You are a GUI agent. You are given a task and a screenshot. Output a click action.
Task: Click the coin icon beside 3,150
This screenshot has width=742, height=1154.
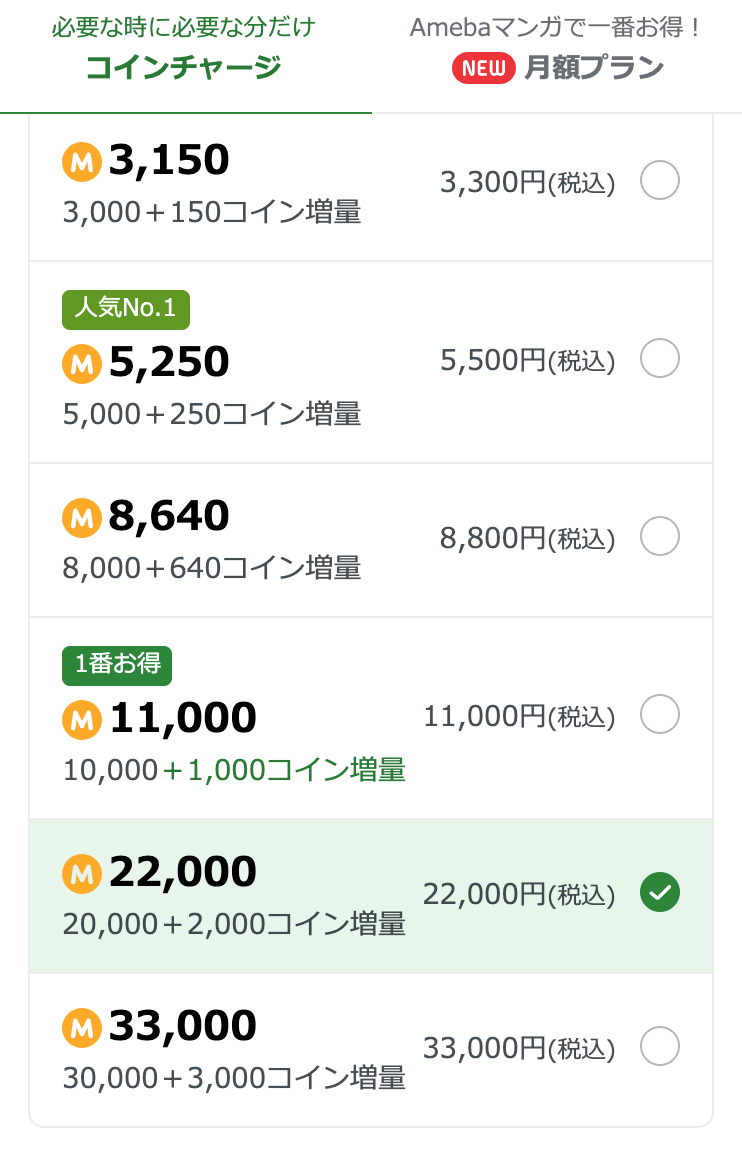82,162
